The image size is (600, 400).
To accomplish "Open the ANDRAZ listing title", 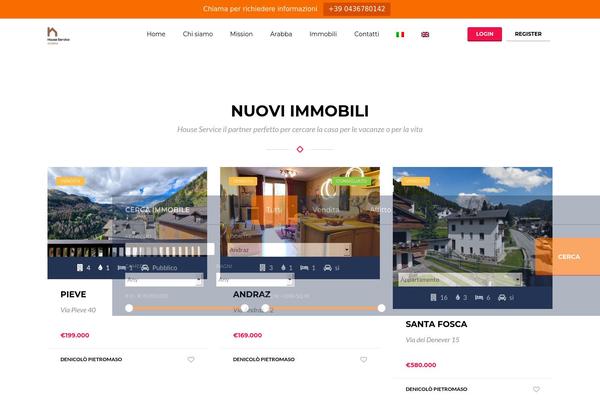I will tap(251, 294).
